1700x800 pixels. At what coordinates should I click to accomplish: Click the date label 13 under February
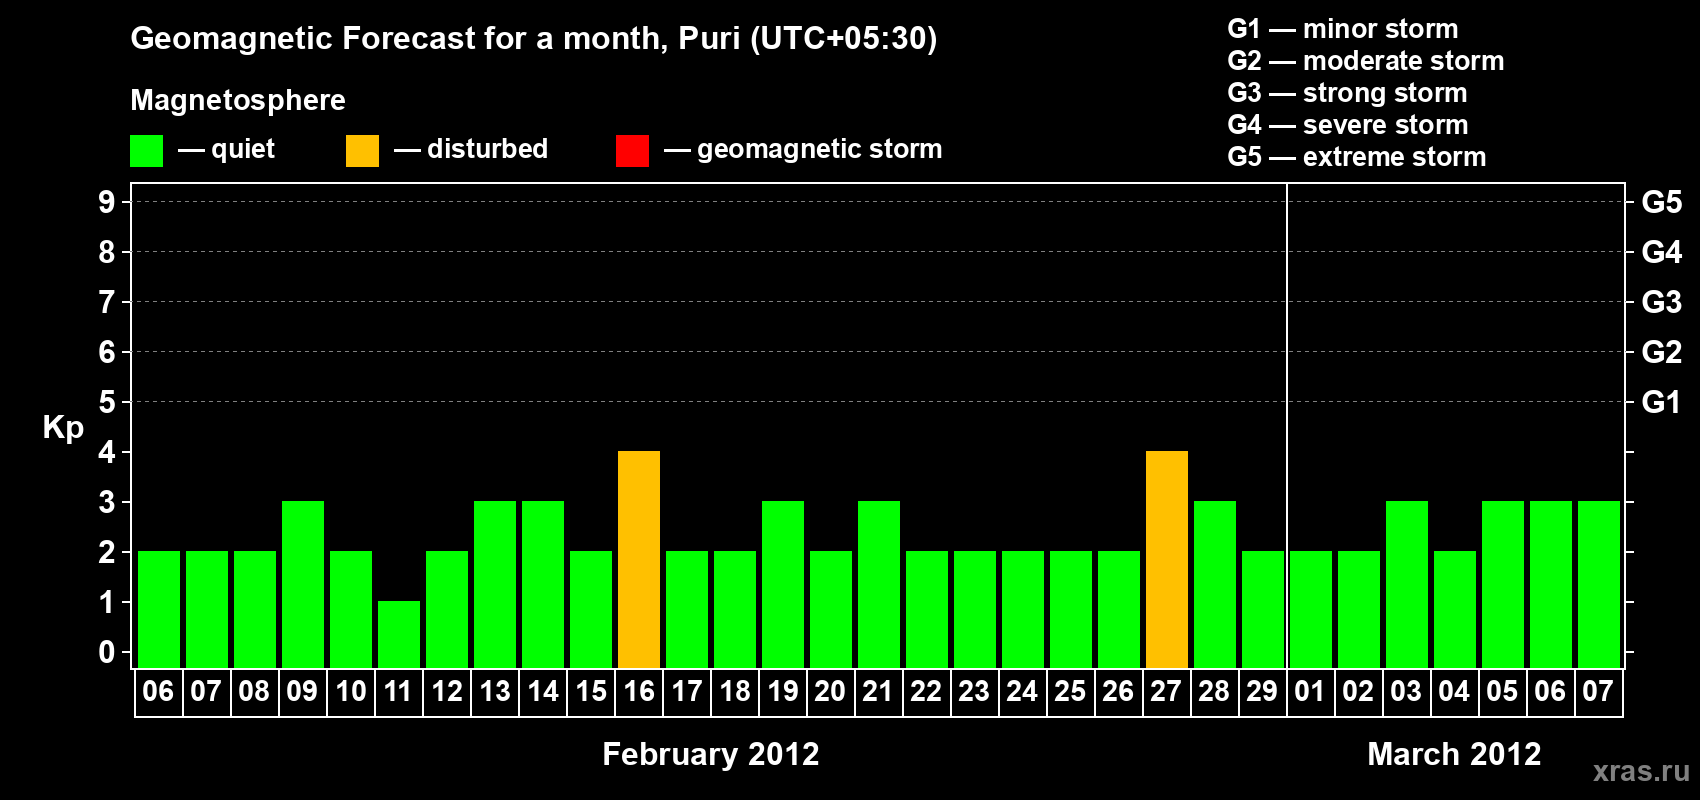click(x=495, y=691)
